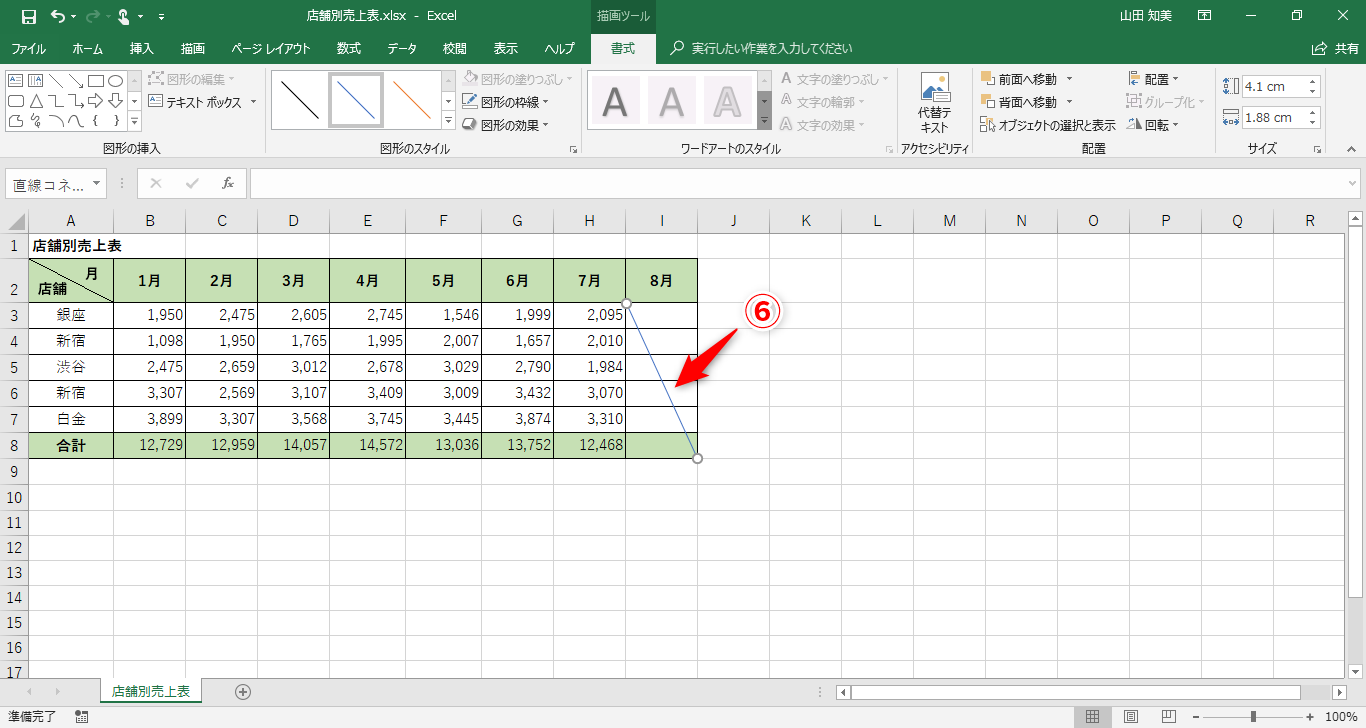The height and width of the screenshot is (728, 1366).
Task: Choose the oval shape
Action: coord(115,80)
